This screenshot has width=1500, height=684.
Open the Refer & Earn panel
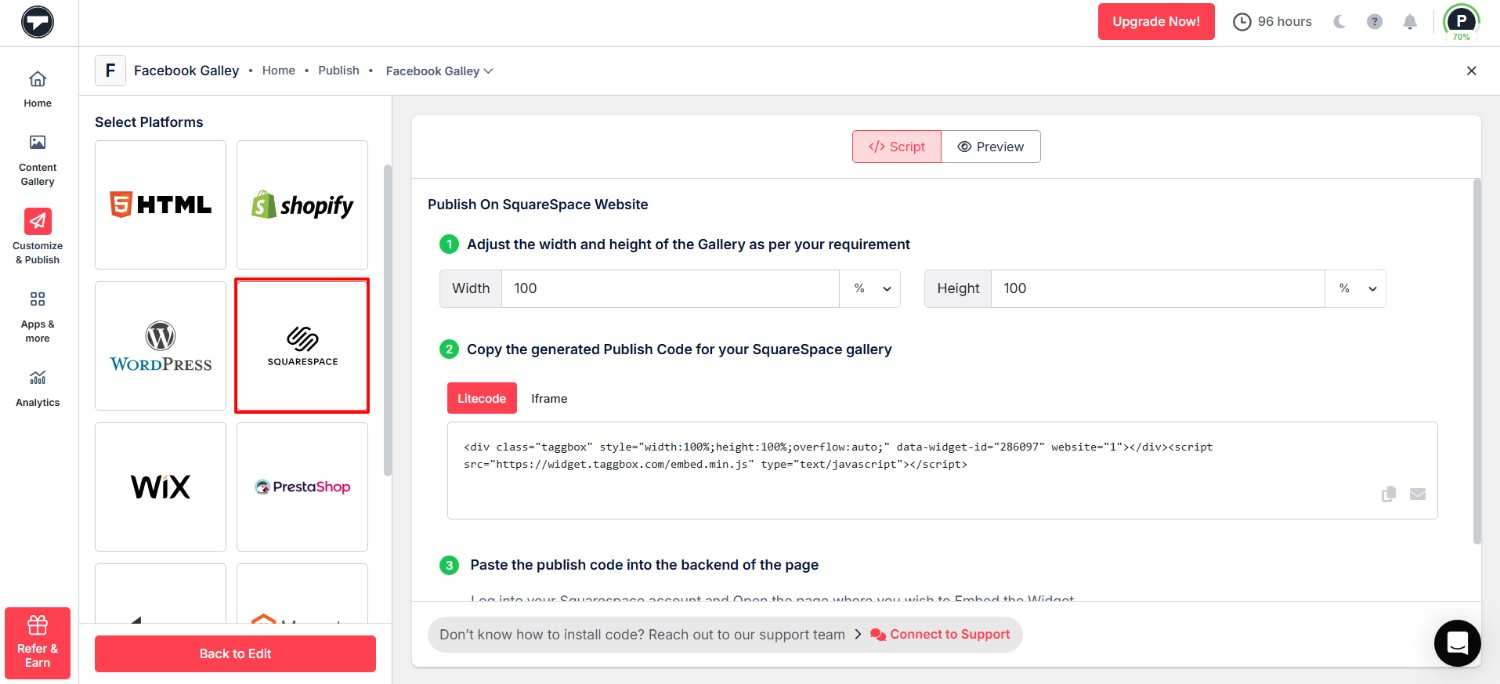(x=37, y=640)
